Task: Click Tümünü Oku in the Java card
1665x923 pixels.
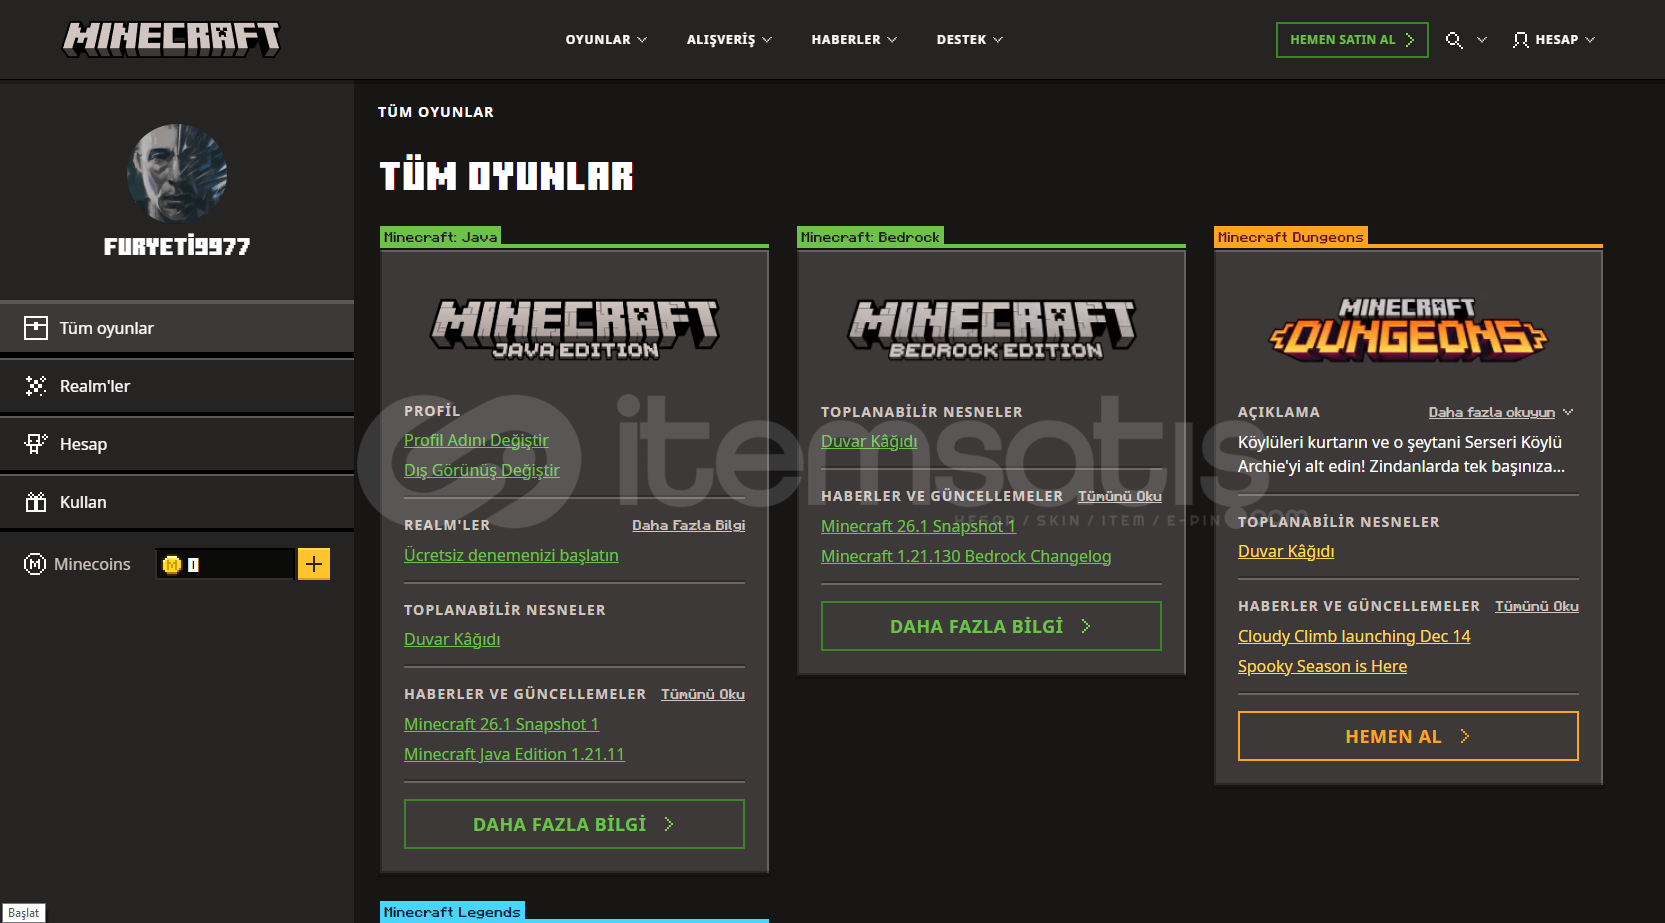Action: tap(703, 694)
